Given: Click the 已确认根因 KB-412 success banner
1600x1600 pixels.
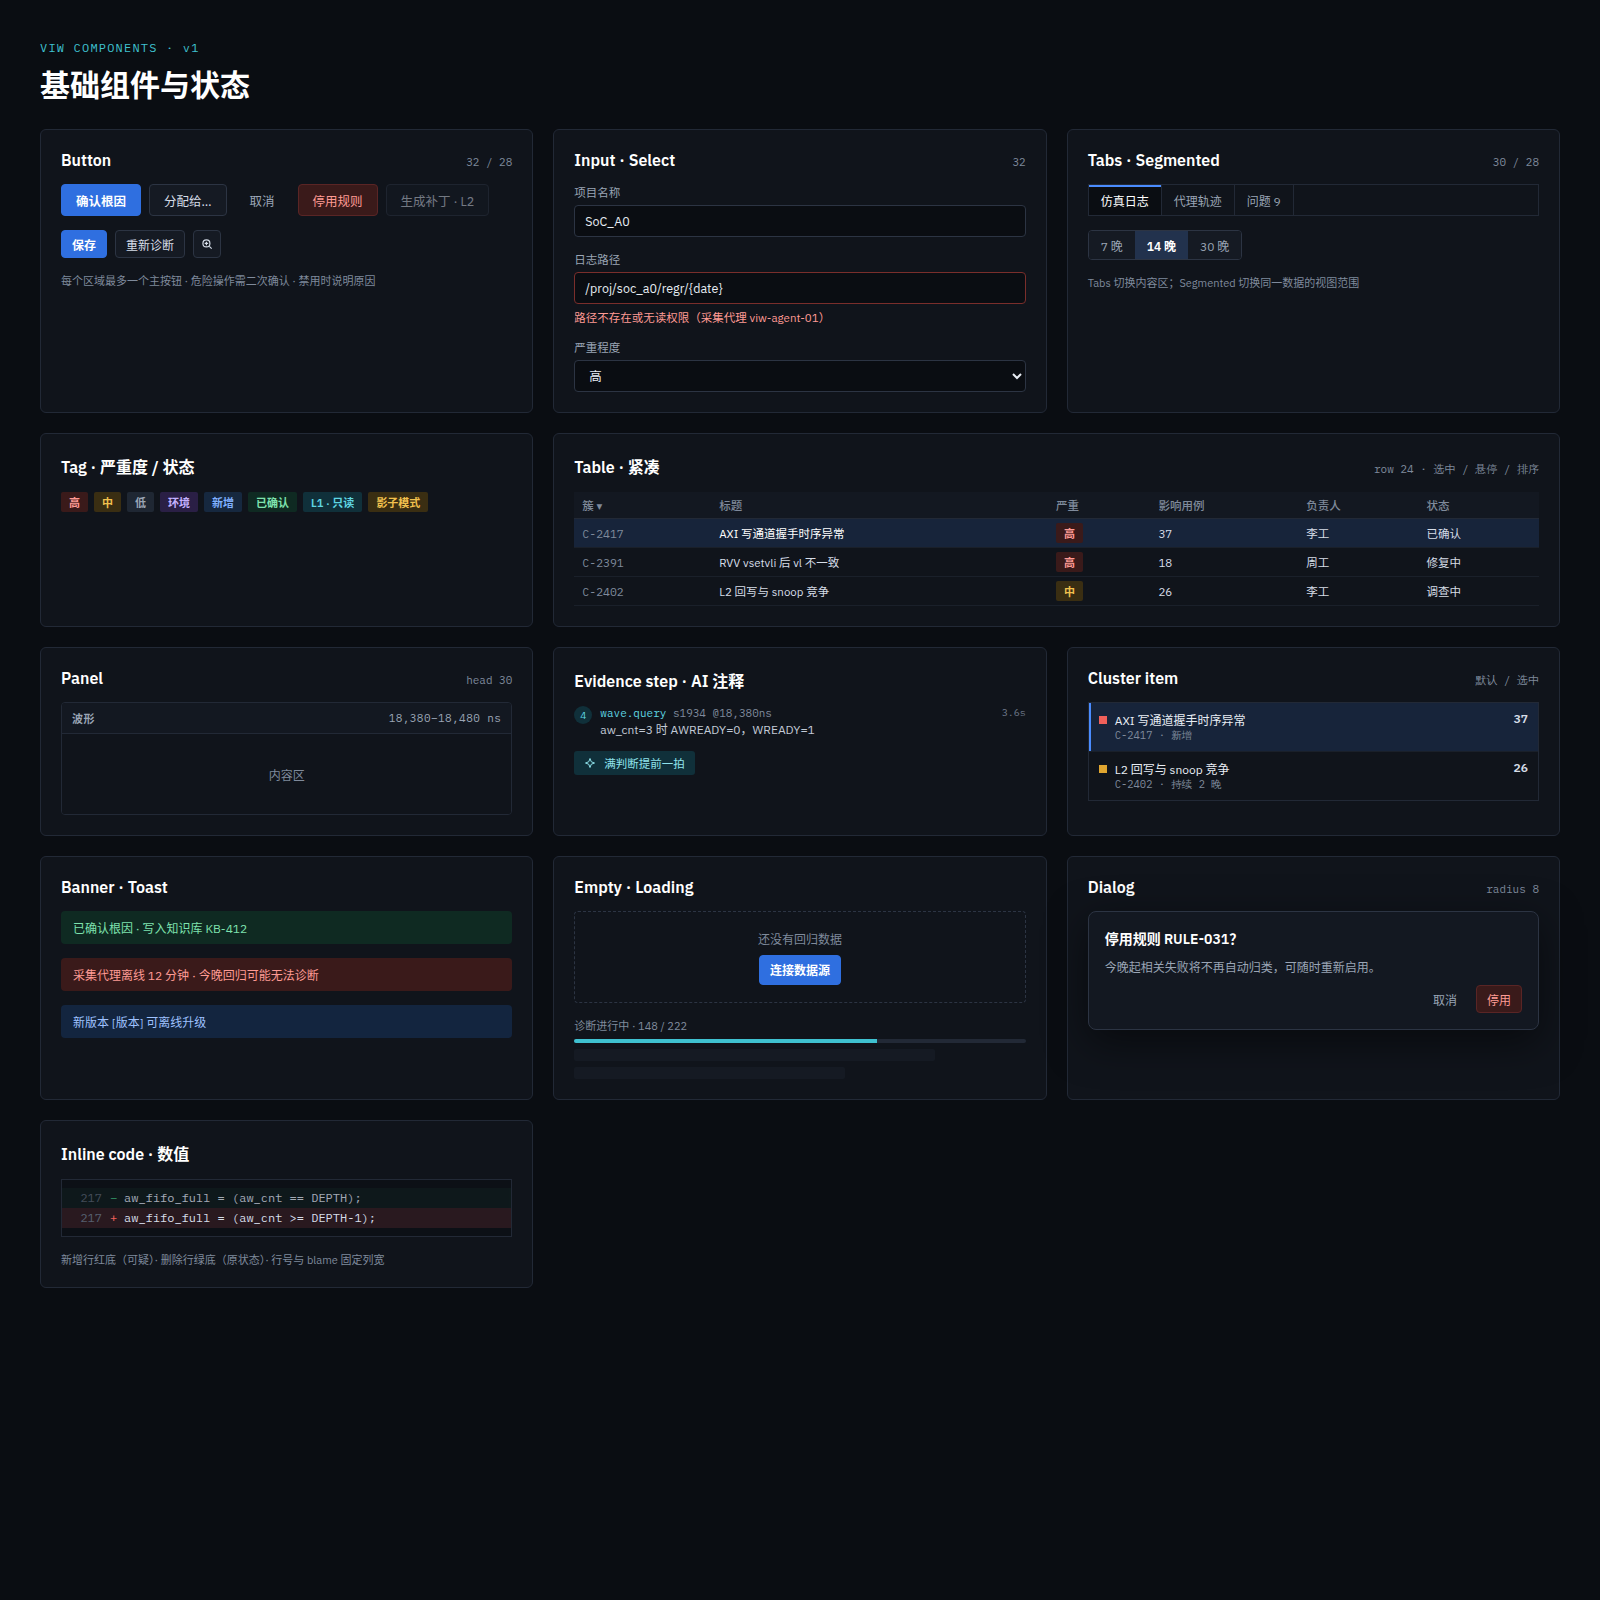Looking at the screenshot, I should tap(286, 927).
